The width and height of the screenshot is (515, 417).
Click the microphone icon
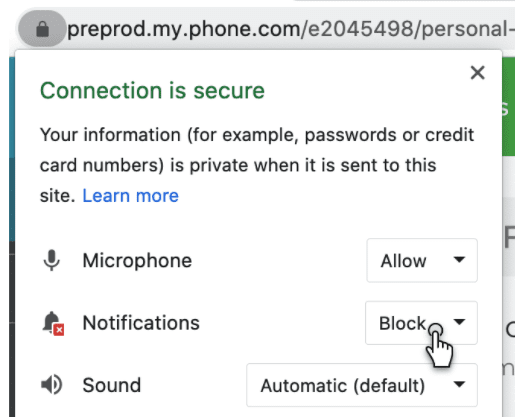point(52,260)
